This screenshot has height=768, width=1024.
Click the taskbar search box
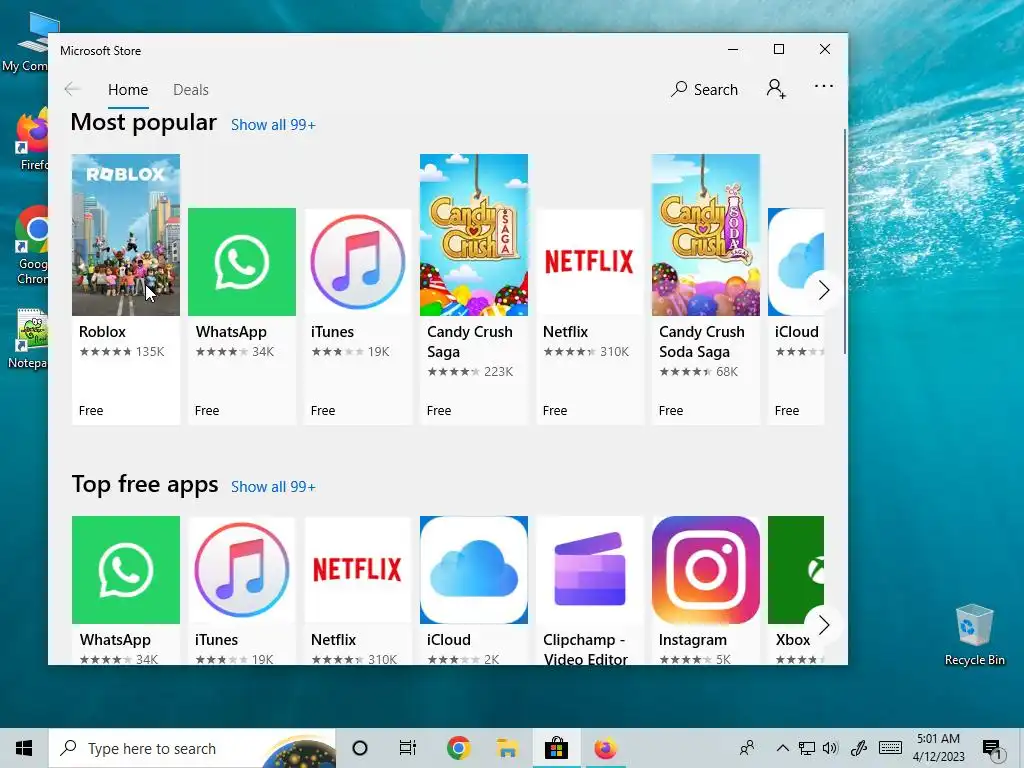pyautogui.click(x=193, y=748)
